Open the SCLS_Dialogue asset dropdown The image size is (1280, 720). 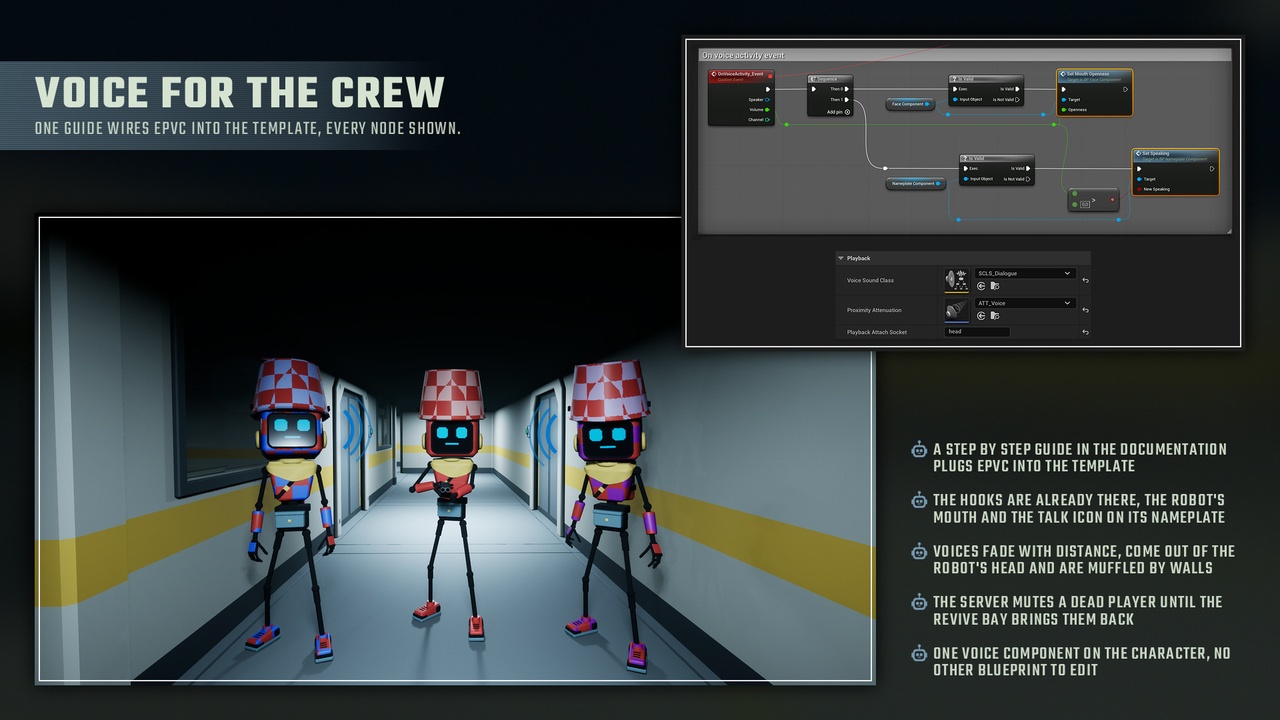point(1024,273)
